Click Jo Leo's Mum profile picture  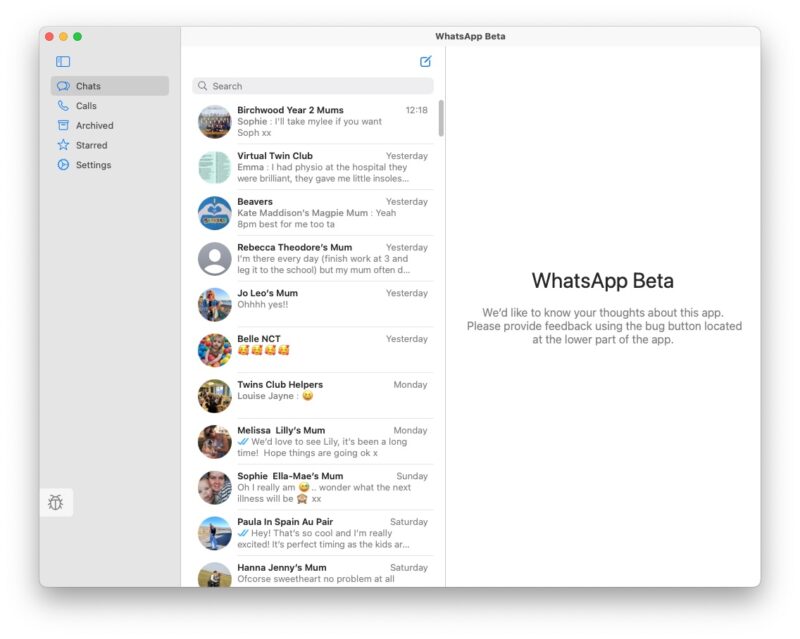pyautogui.click(x=214, y=305)
